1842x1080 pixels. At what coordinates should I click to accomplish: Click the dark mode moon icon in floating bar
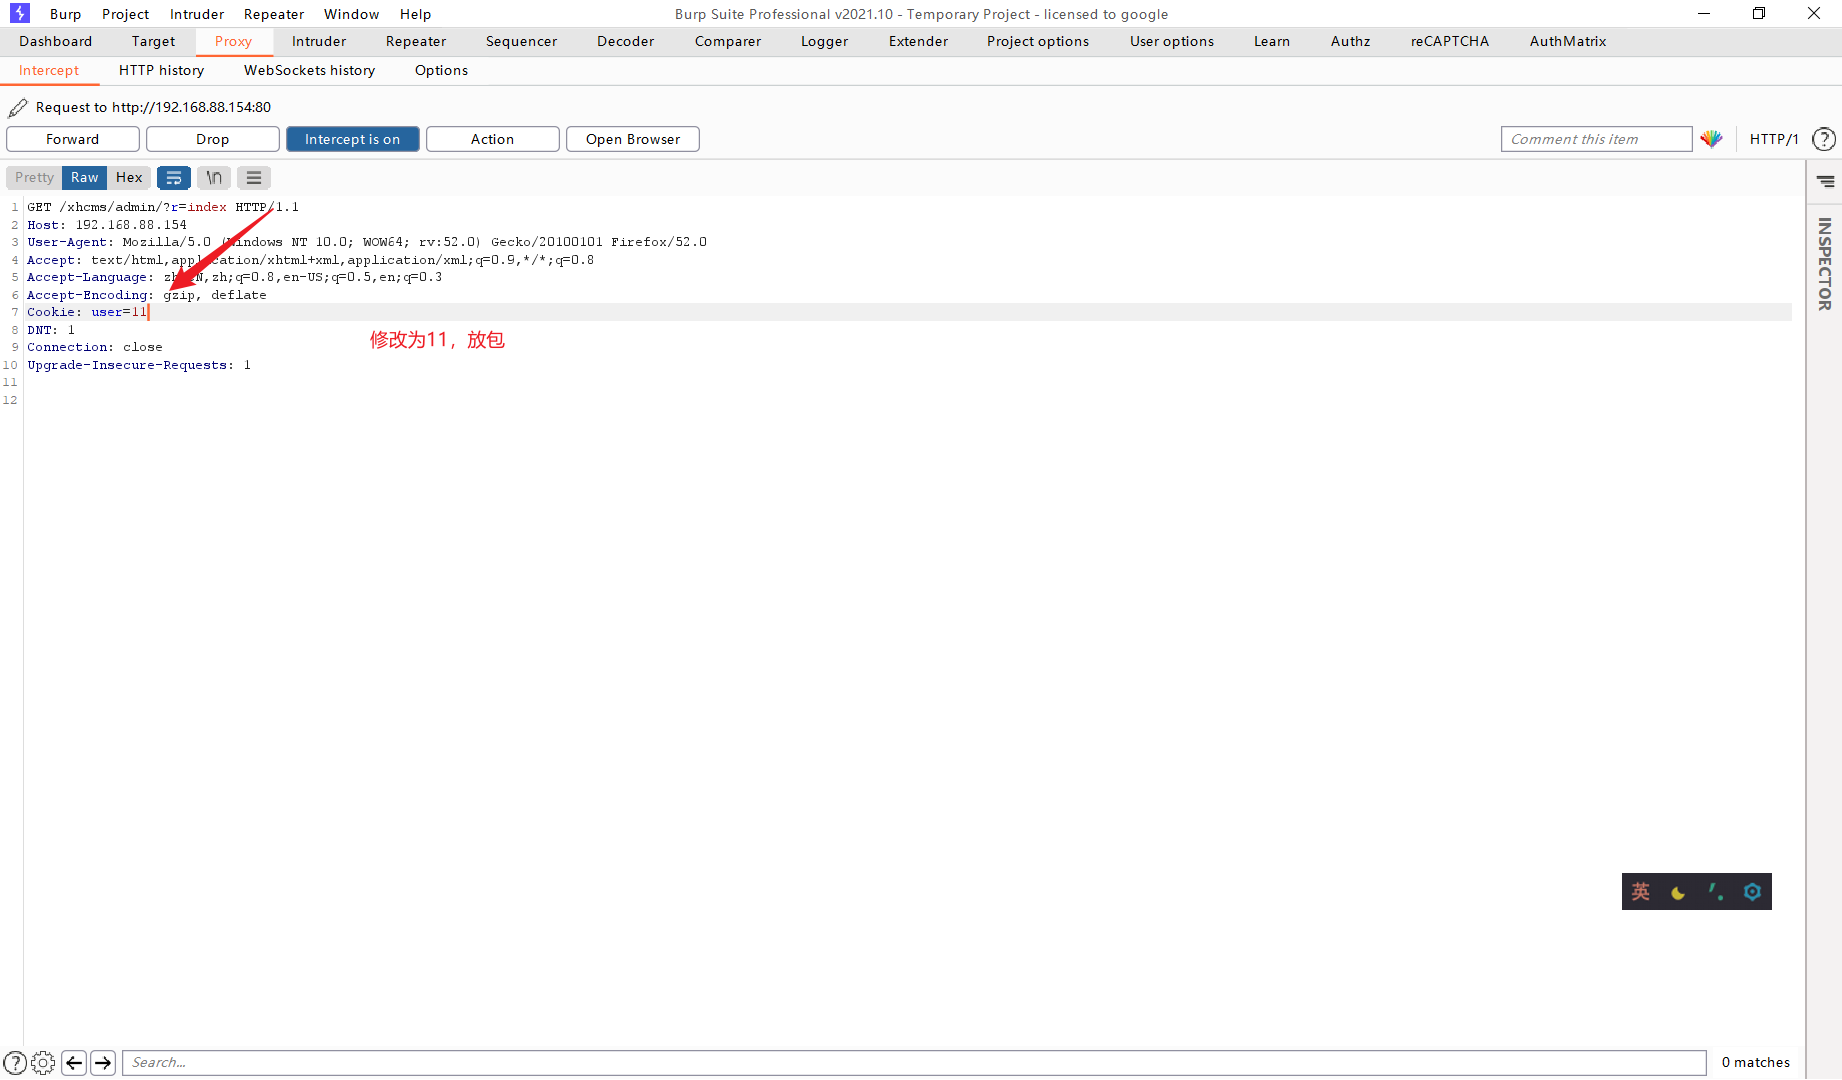click(1677, 891)
